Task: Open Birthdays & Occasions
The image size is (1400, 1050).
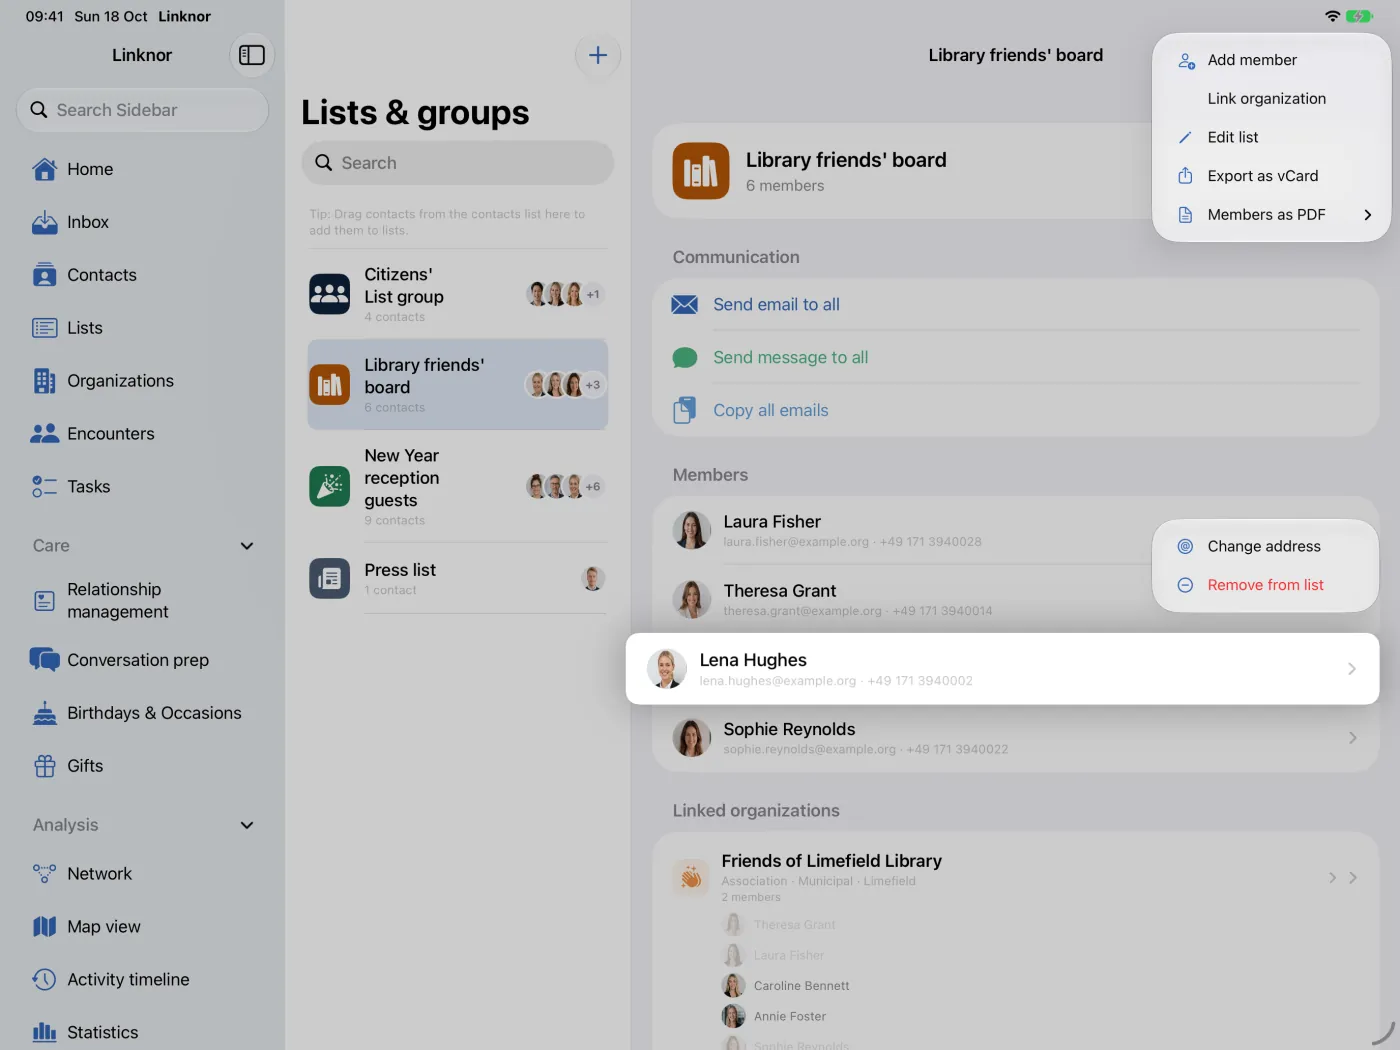Action: [x=142, y=713]
